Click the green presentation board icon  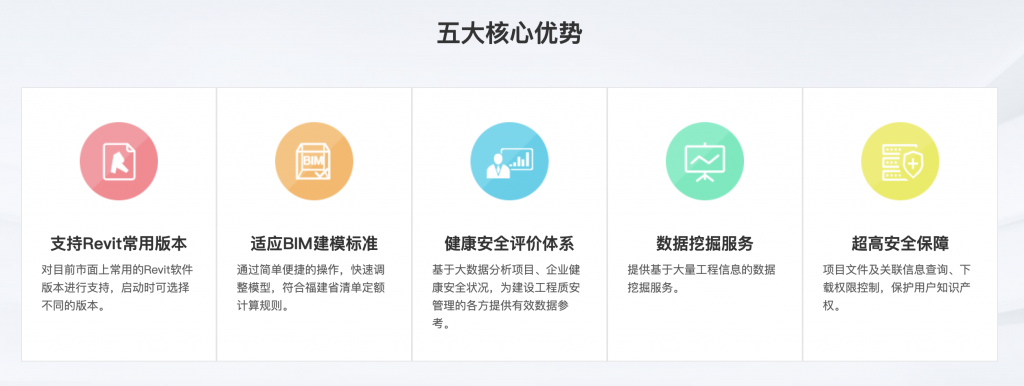(705, 161)
